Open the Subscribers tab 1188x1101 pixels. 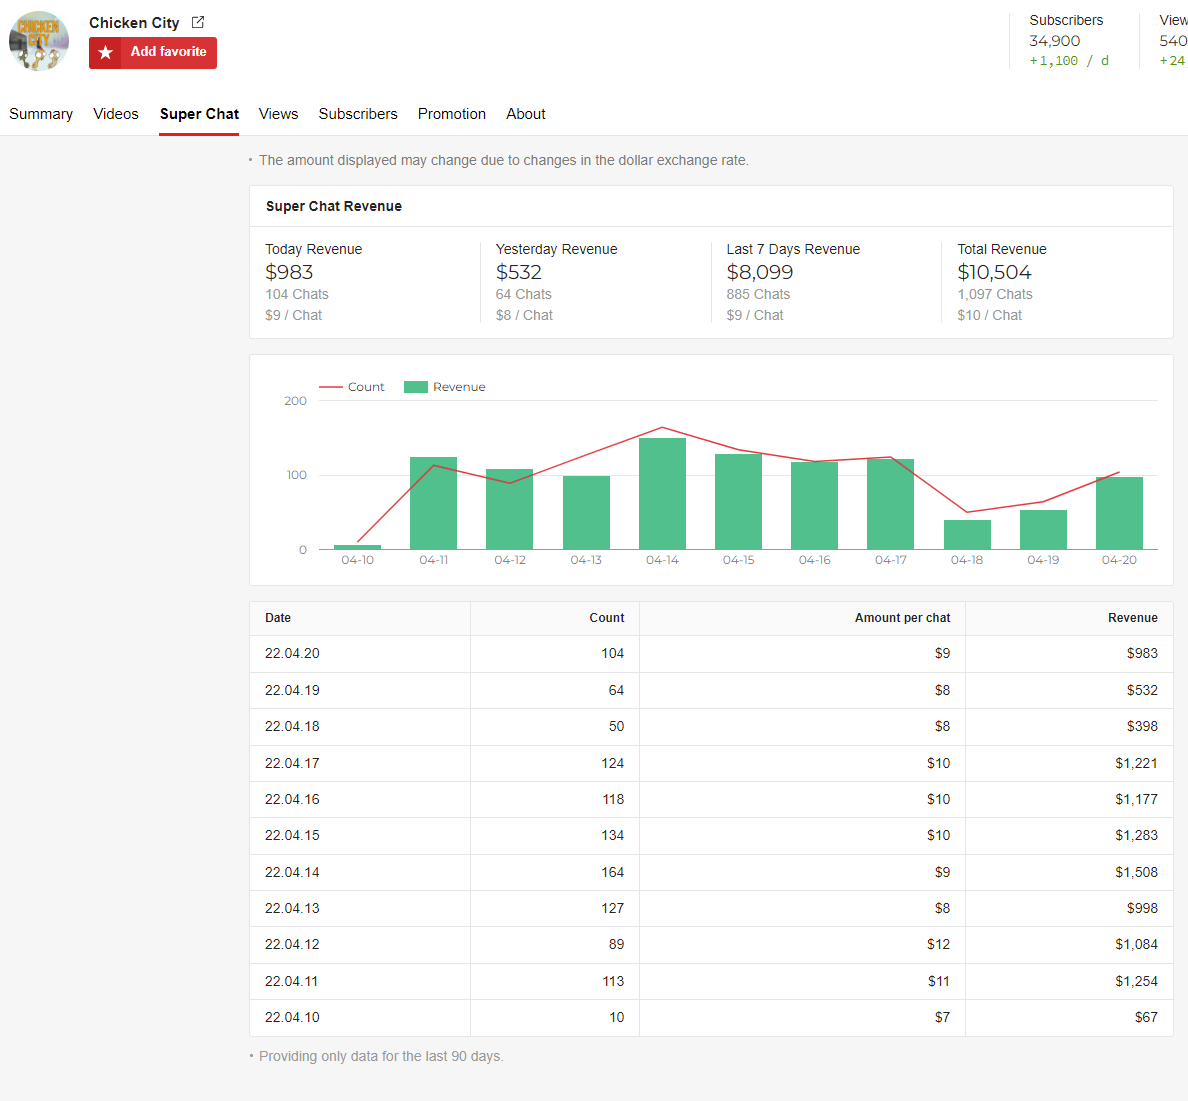coord(358,114)
